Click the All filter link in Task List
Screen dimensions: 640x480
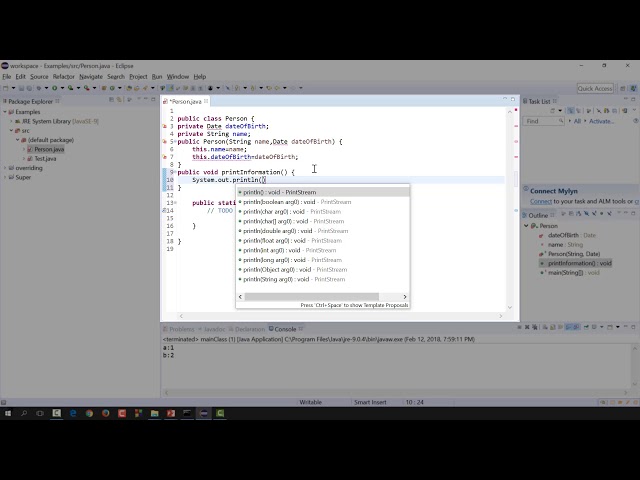[577, 121]
